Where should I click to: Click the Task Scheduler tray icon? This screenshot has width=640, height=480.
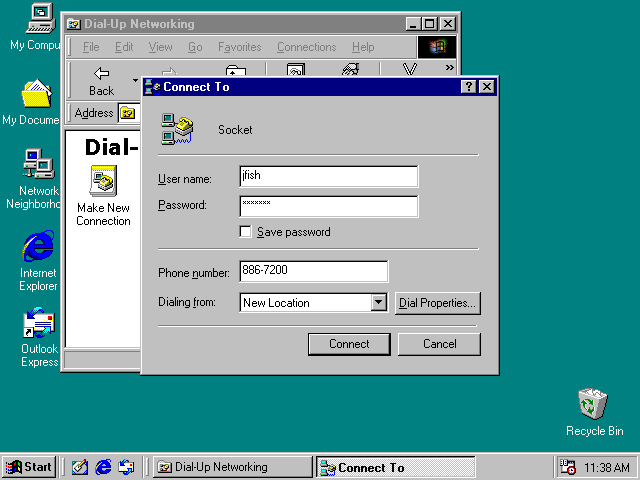click(567, 467)
